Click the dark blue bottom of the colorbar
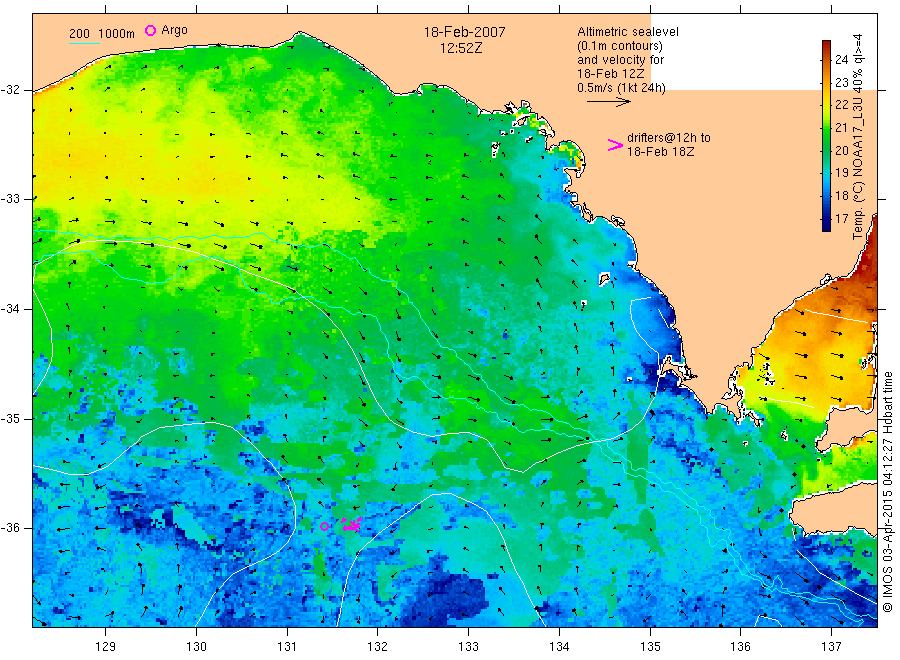 pos(827,226)
